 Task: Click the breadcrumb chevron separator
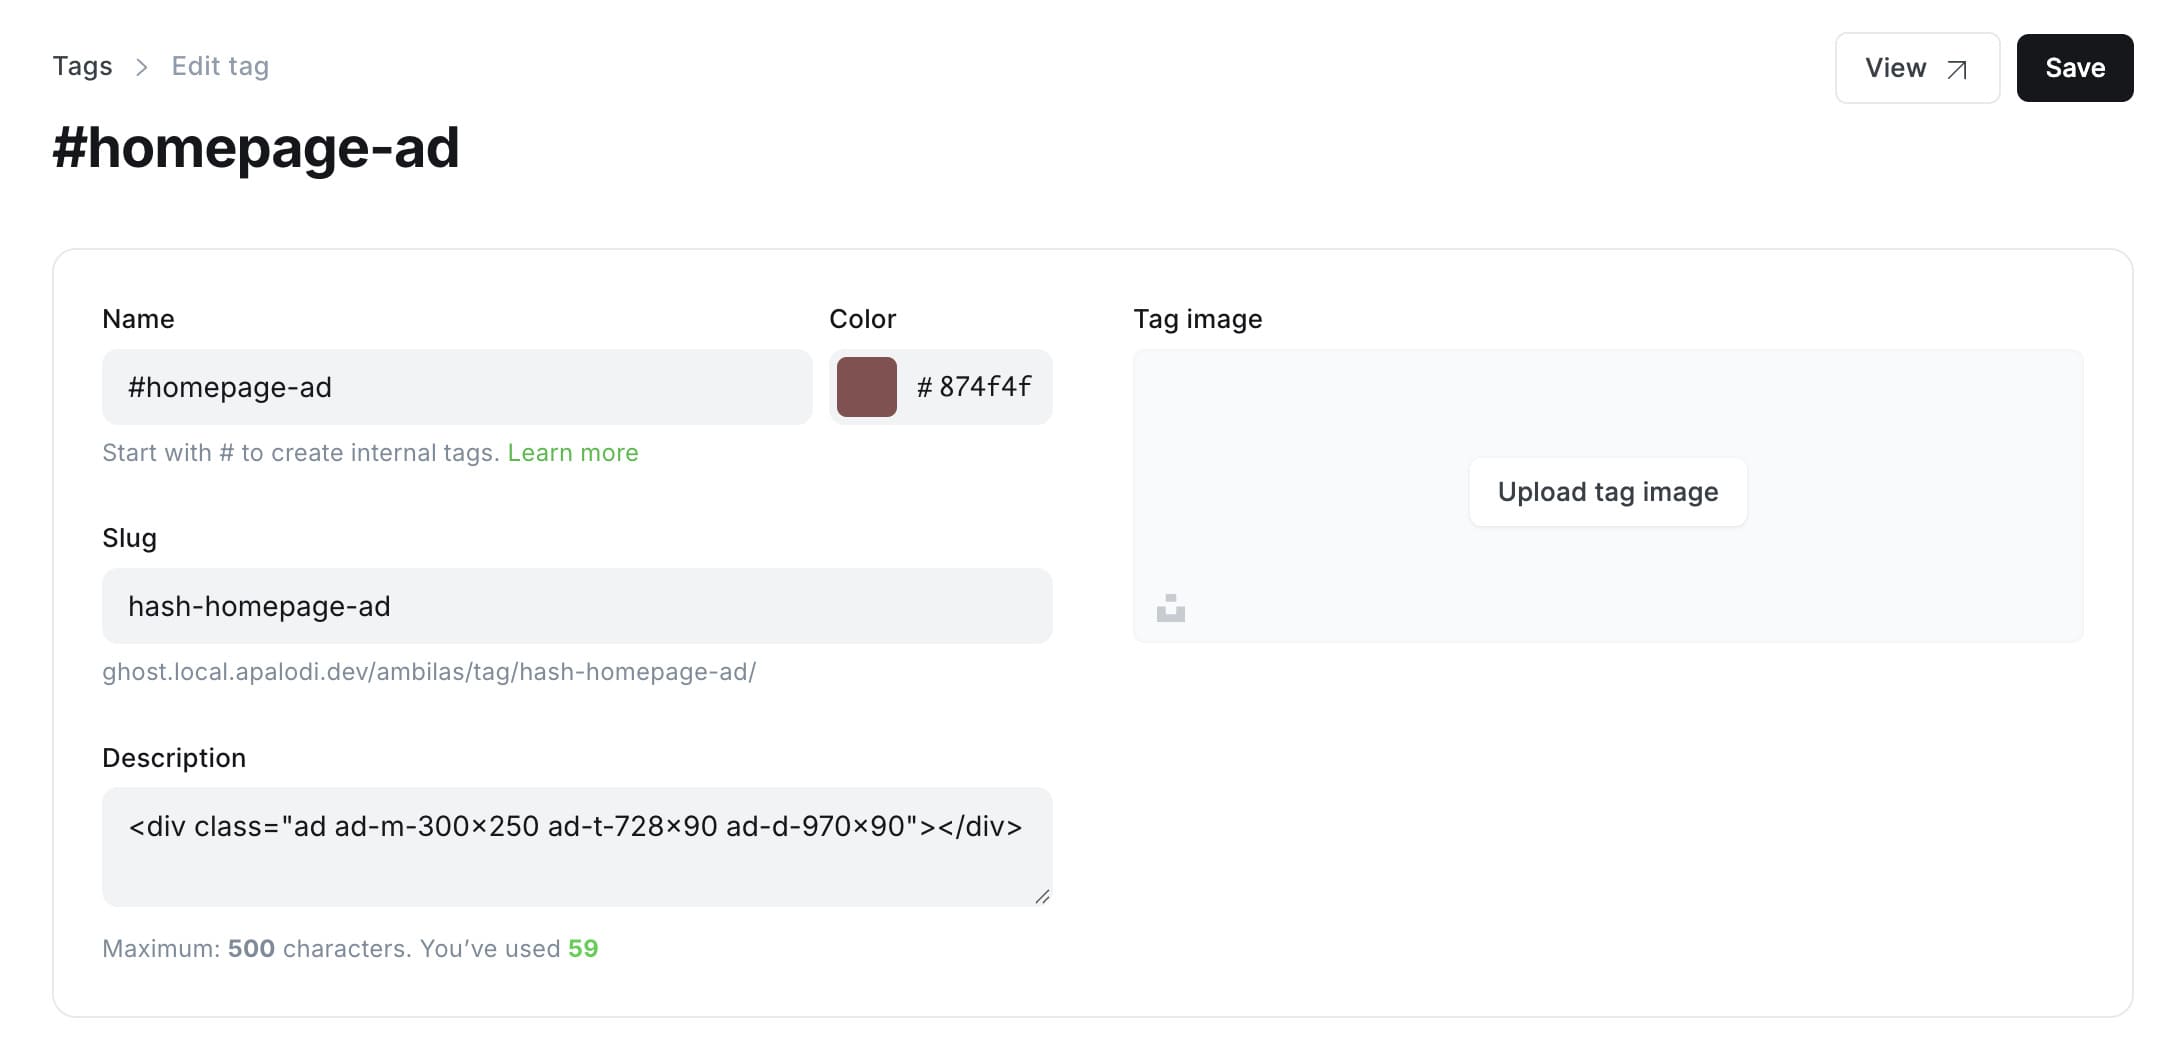click(x=142, y=67)
